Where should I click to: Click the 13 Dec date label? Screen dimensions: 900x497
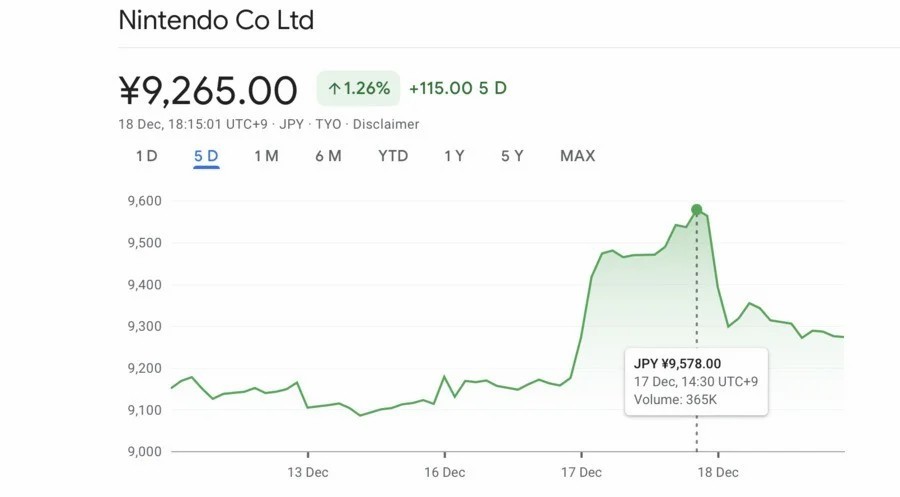click(308, 472)
